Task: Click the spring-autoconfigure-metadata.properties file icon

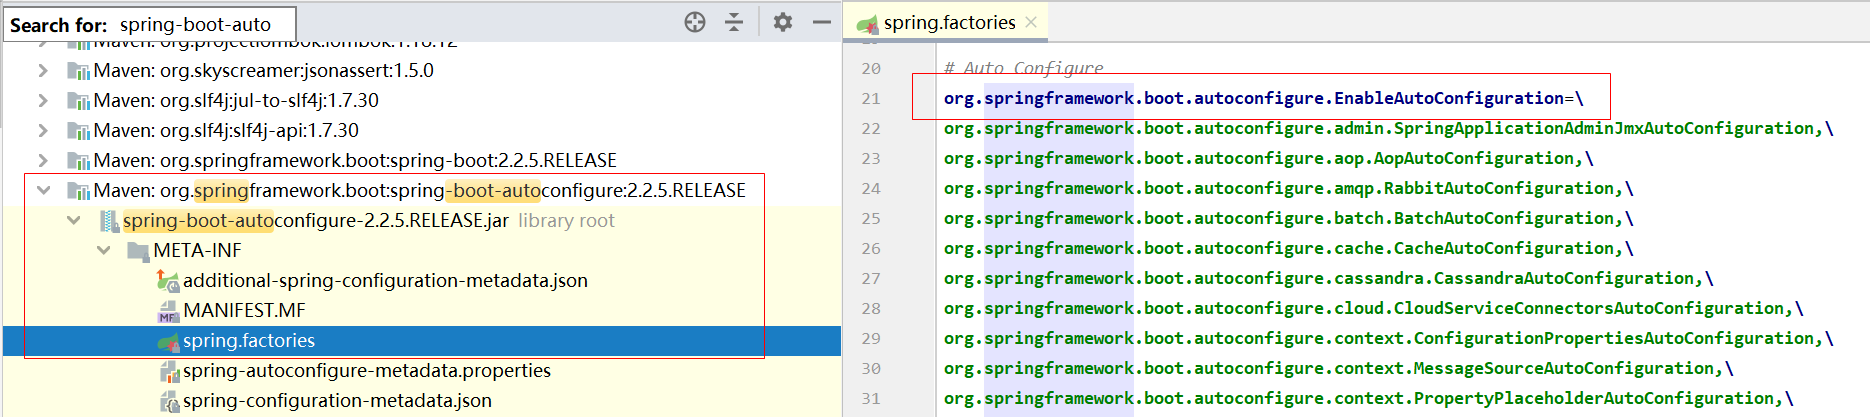Action: tap(169, 371)
